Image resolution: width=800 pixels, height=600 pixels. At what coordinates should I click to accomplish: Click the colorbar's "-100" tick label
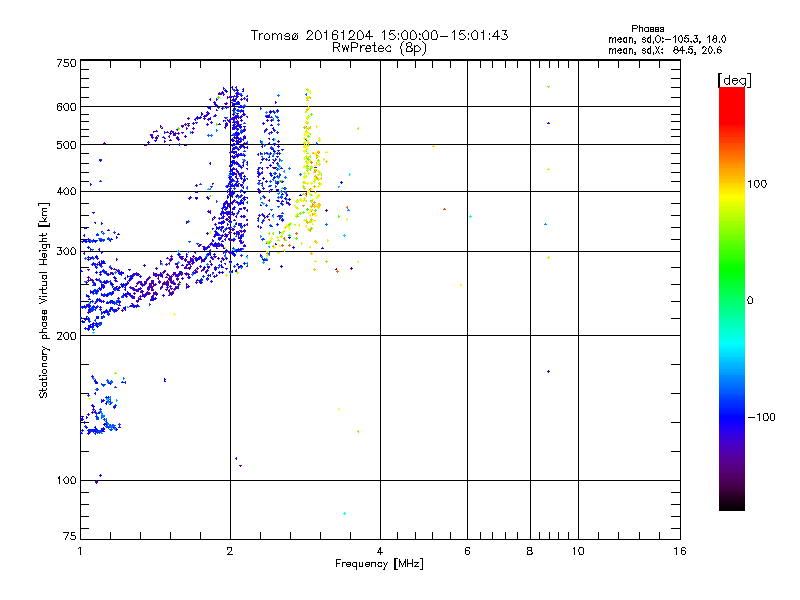pos(761,417)
